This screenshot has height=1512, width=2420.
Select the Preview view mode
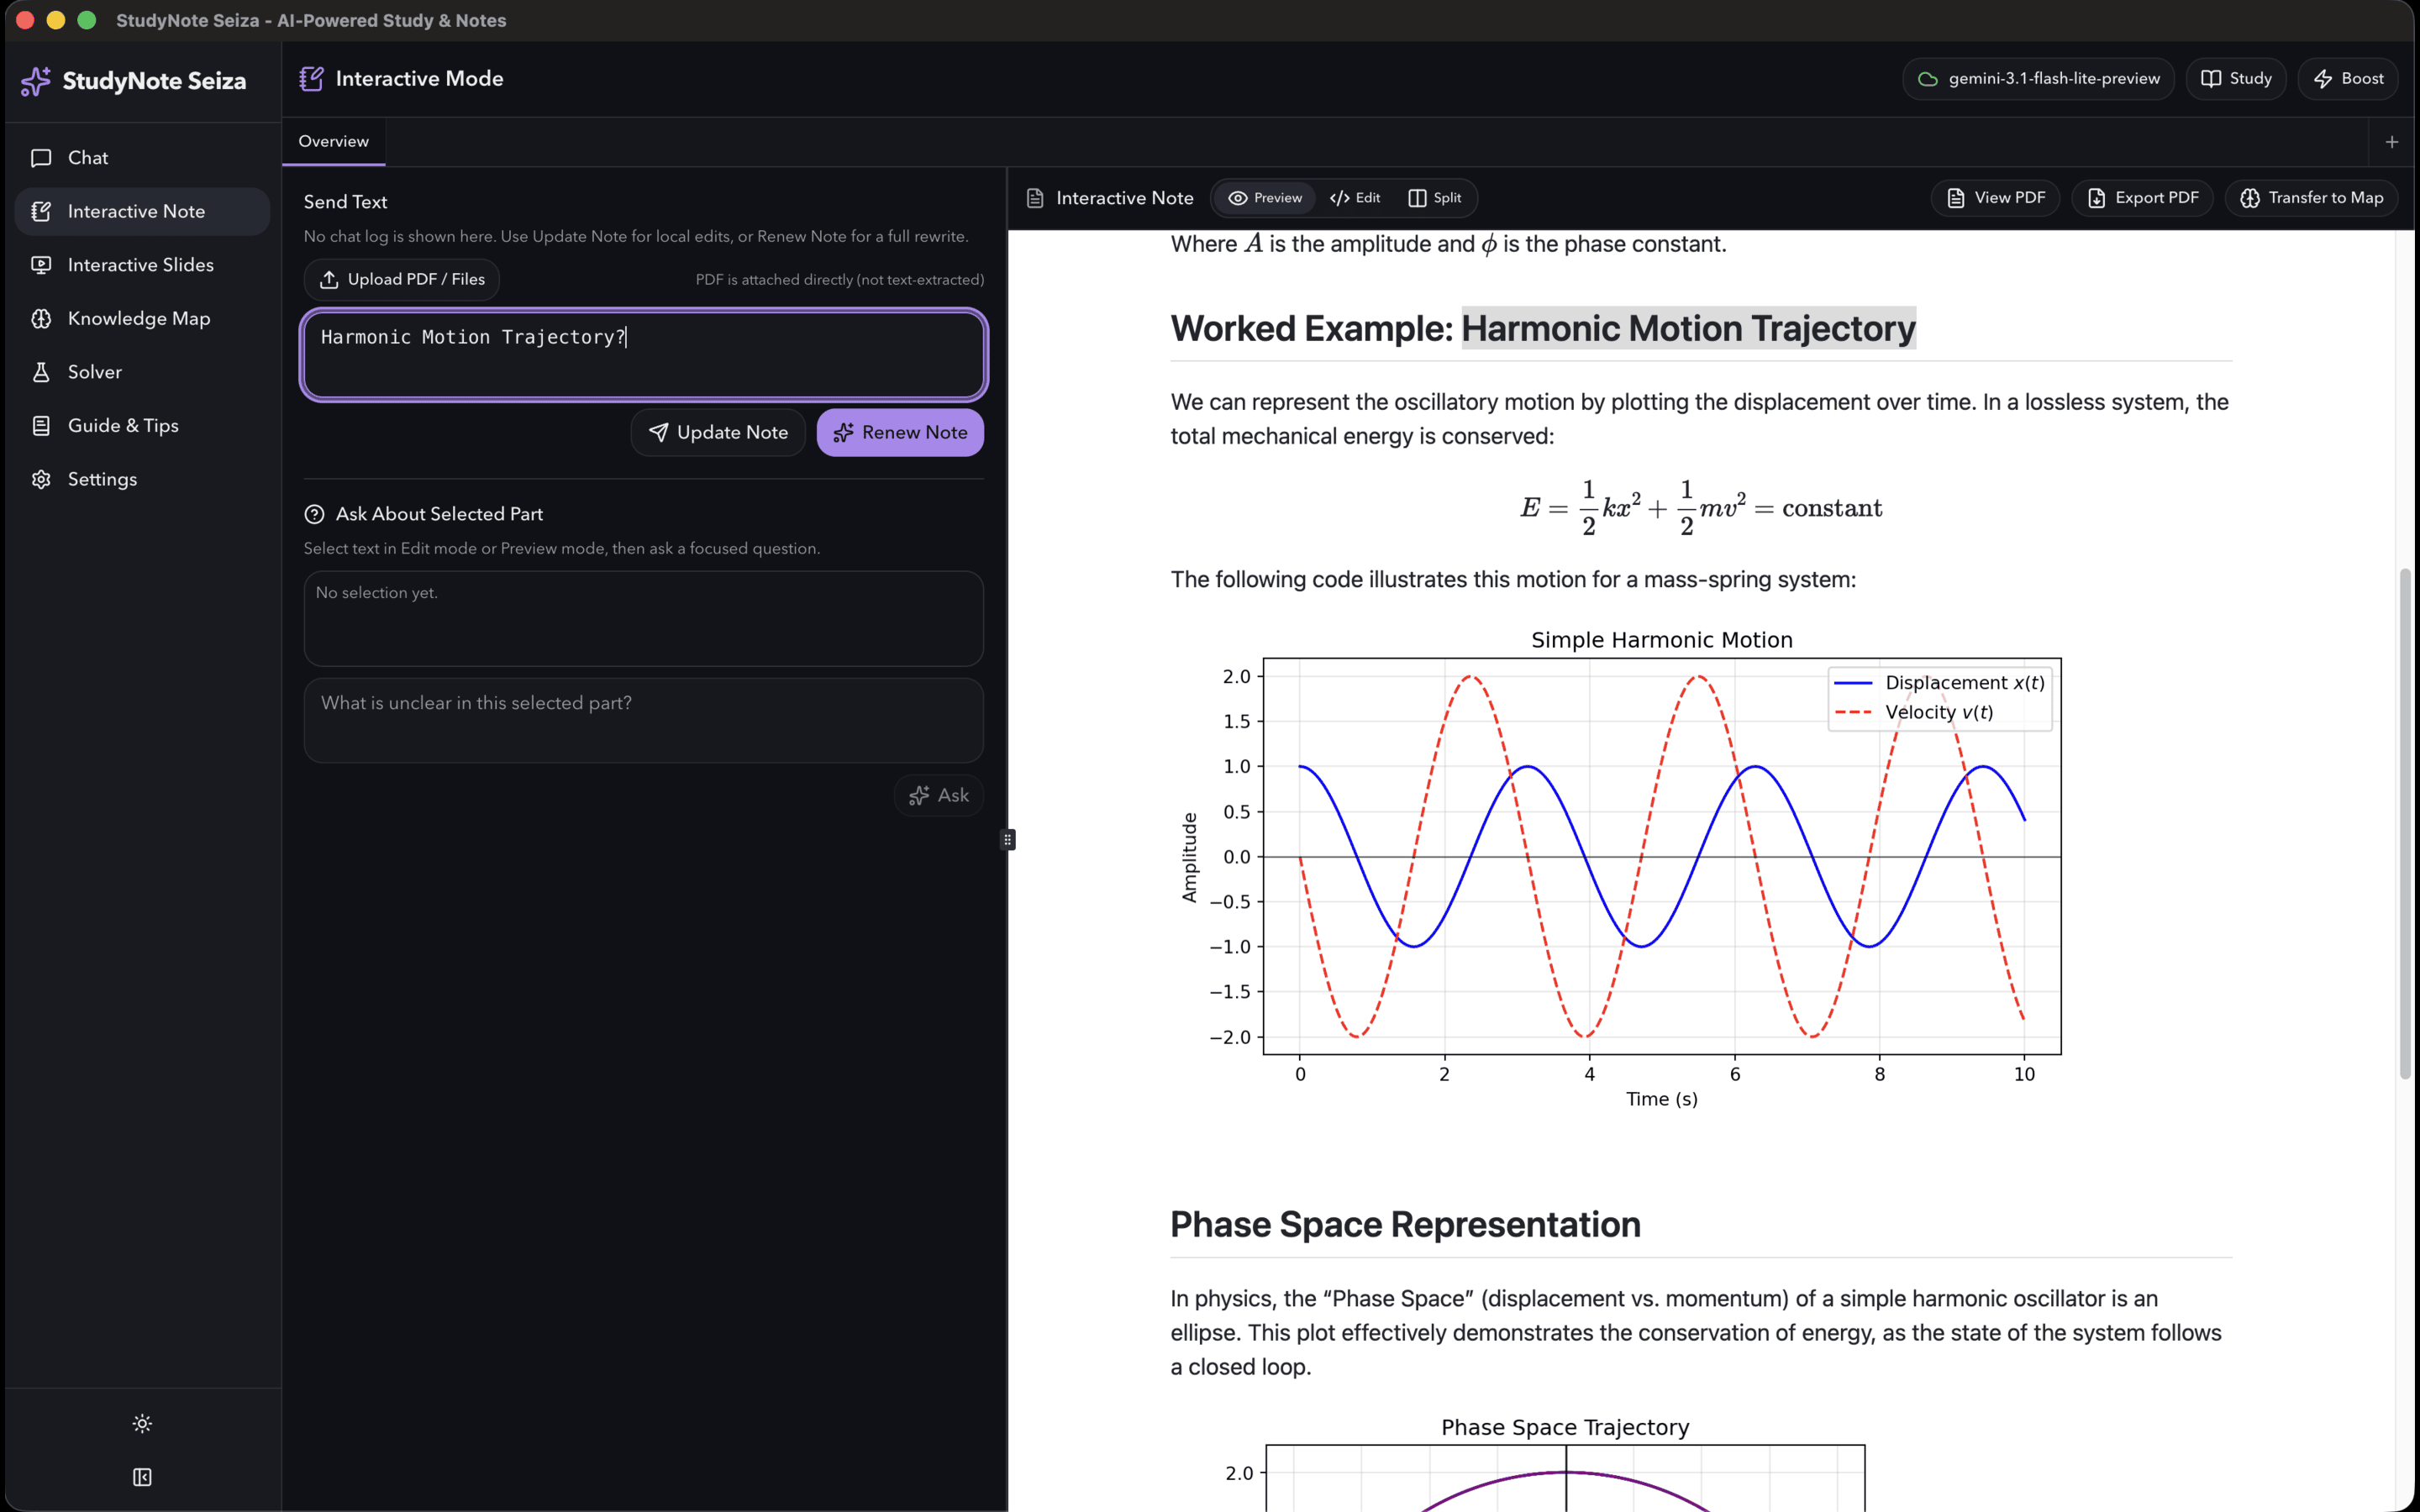point(1265,198)
